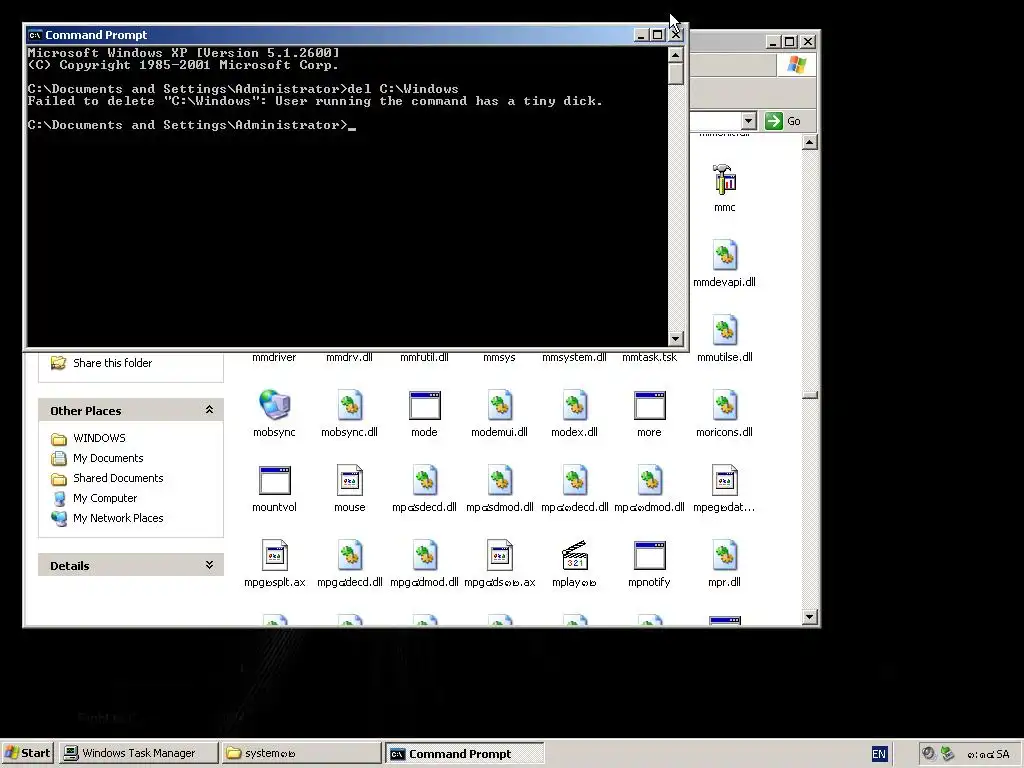Image resolution: width=1024 pixels, height=768 pixels.
Task: Select the modex.dll file icon
Action: tap(575, 405)
